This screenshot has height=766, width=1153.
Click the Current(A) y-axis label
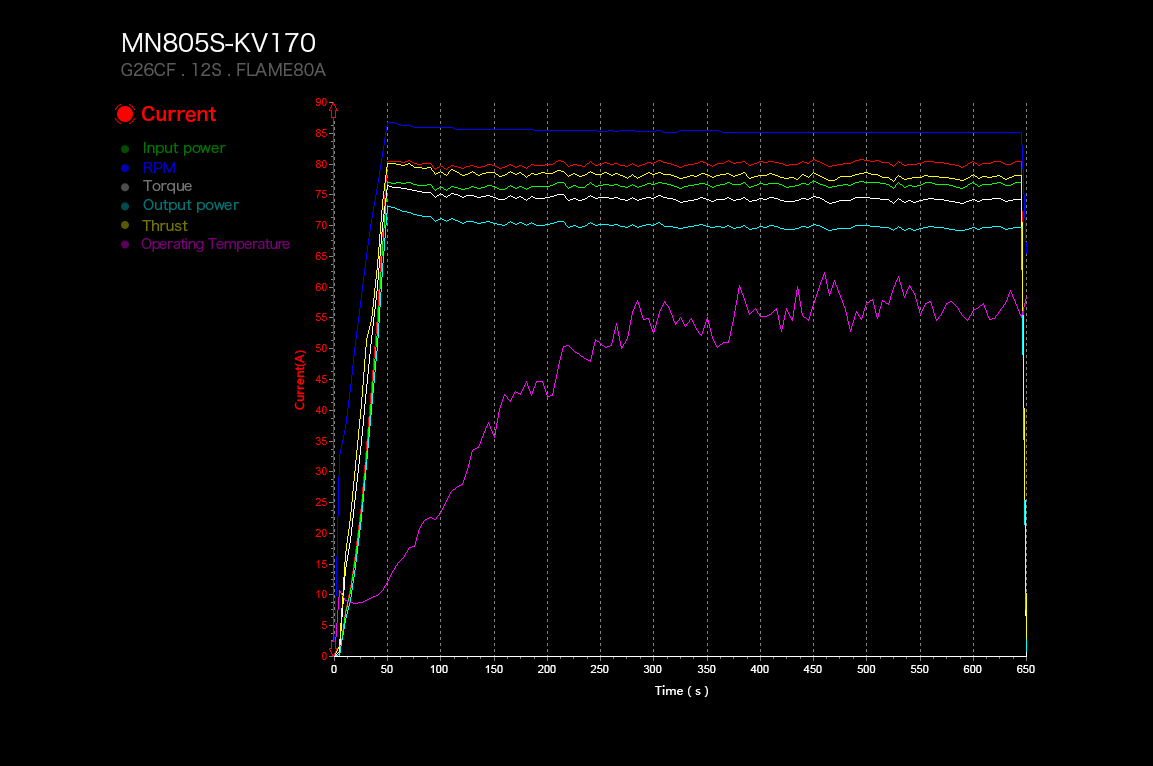[x=299, y=380]
